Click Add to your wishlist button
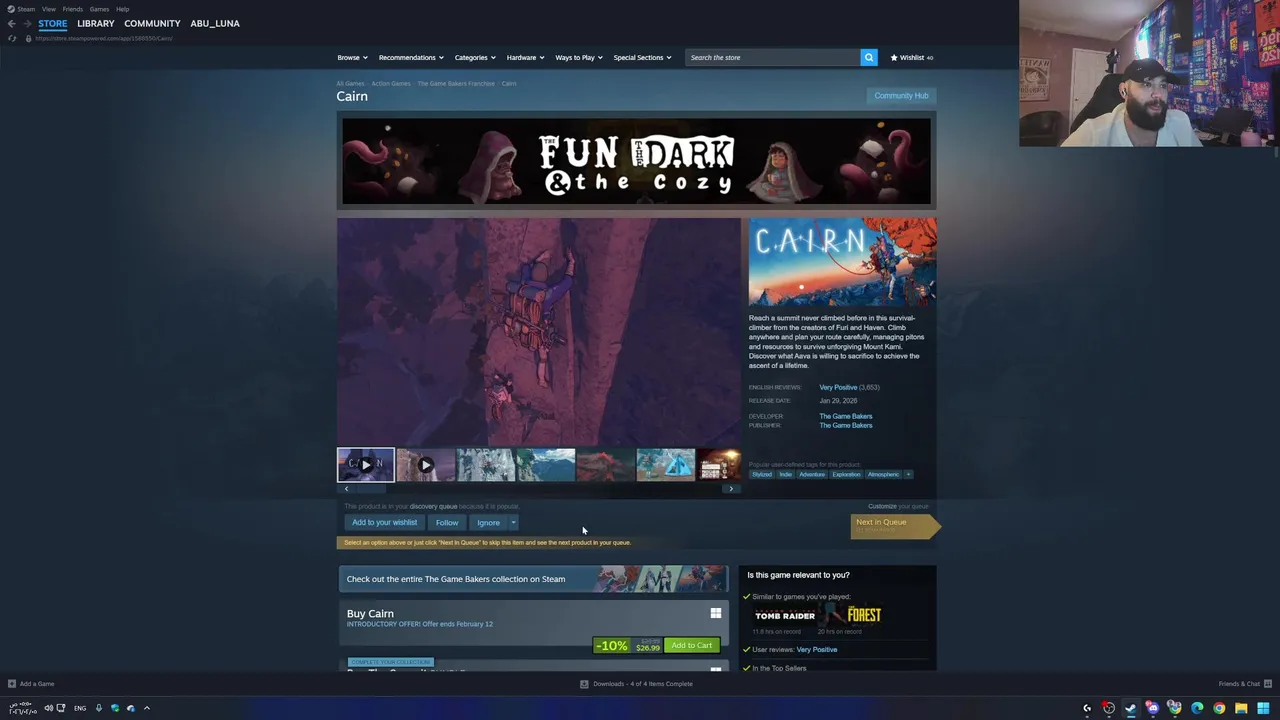The image size is (1280, 720). 384,522
